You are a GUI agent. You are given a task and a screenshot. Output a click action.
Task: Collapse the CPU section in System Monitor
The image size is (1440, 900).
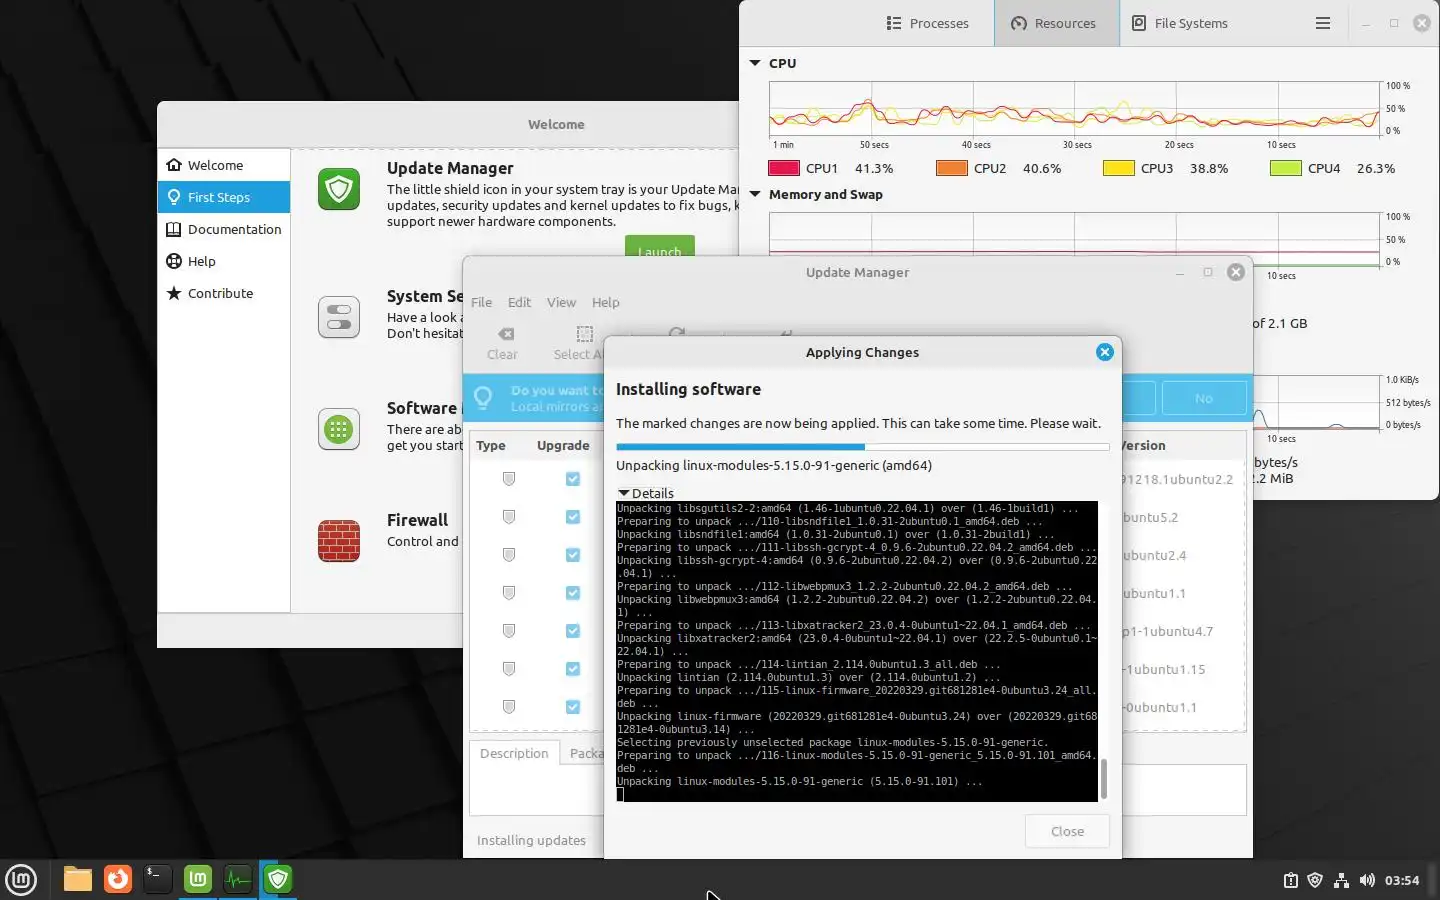755,63
